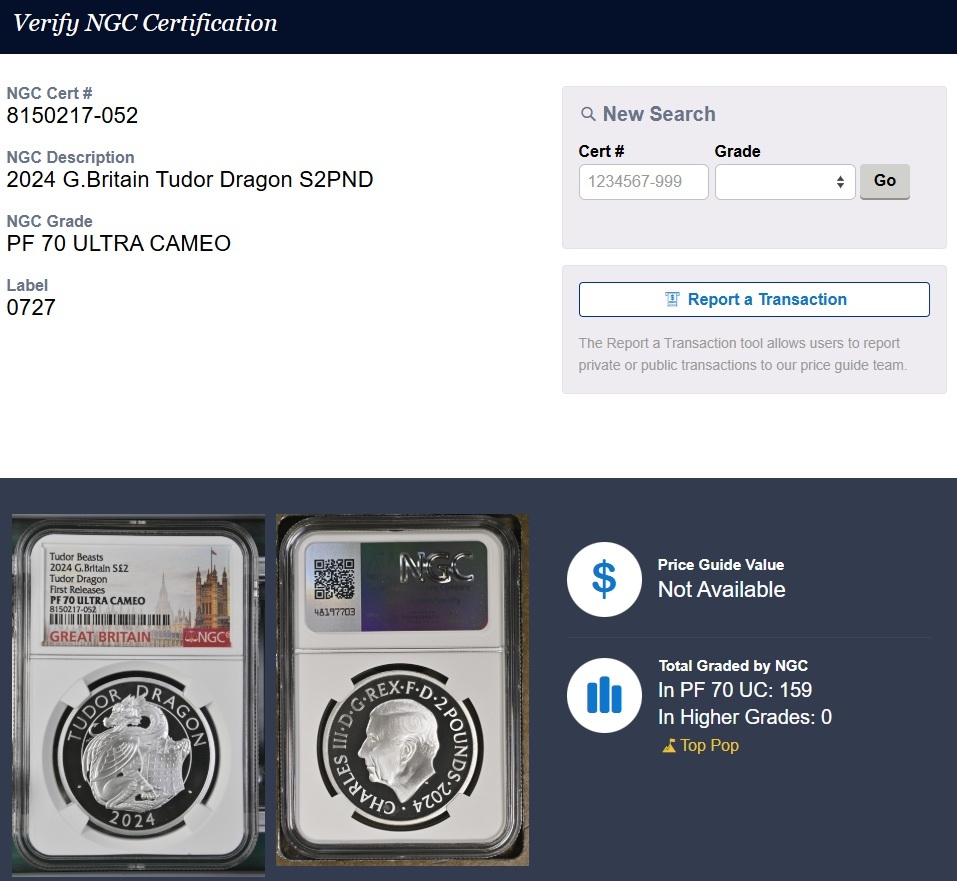Click the In PF 70 UC: 159 count
Viewport: 957px width, 881px height.
[735, 690]
